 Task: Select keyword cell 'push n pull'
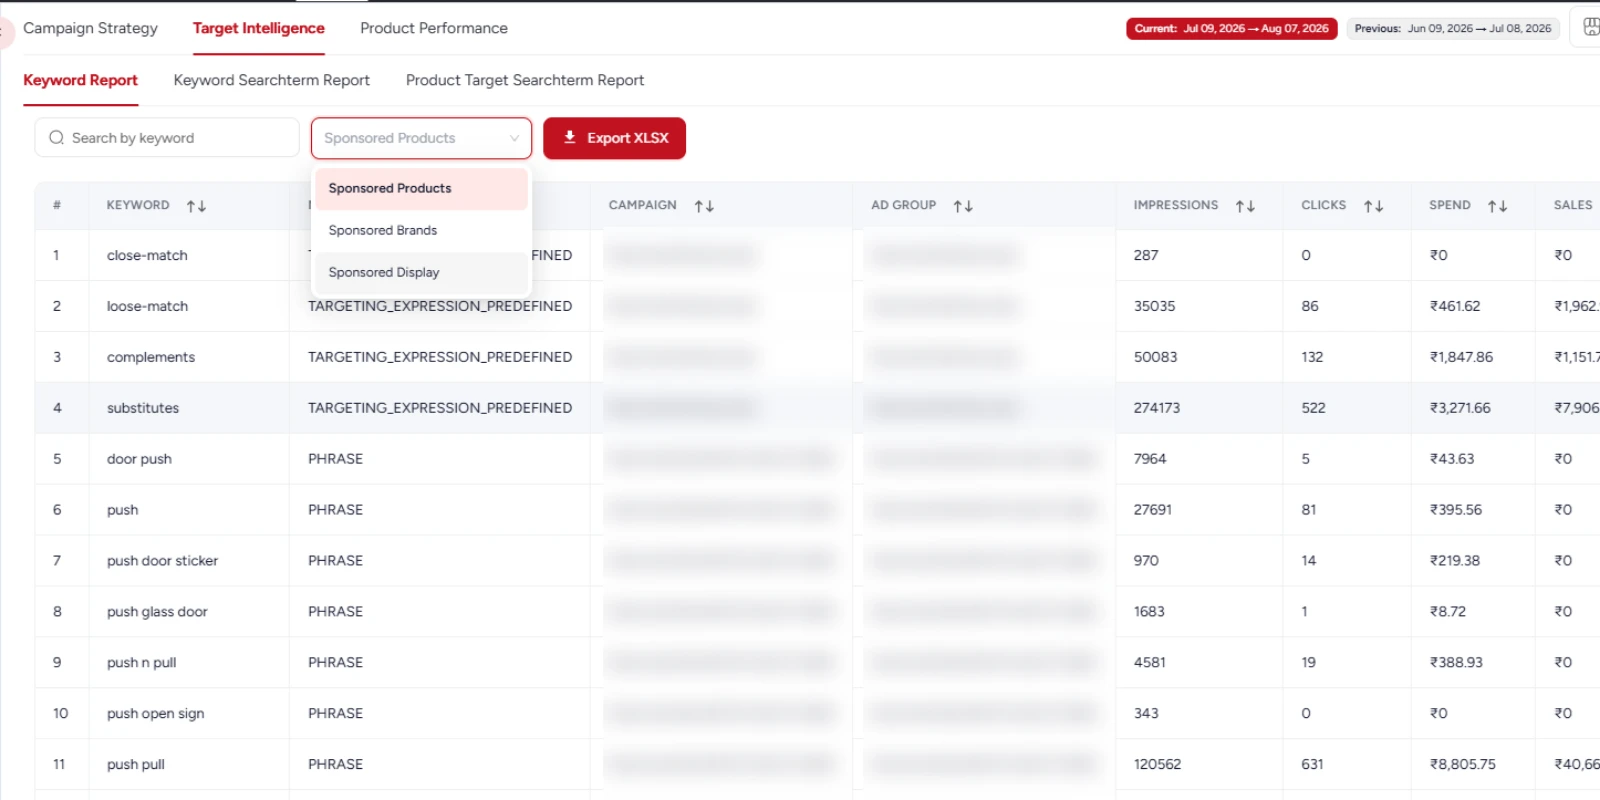141,663
